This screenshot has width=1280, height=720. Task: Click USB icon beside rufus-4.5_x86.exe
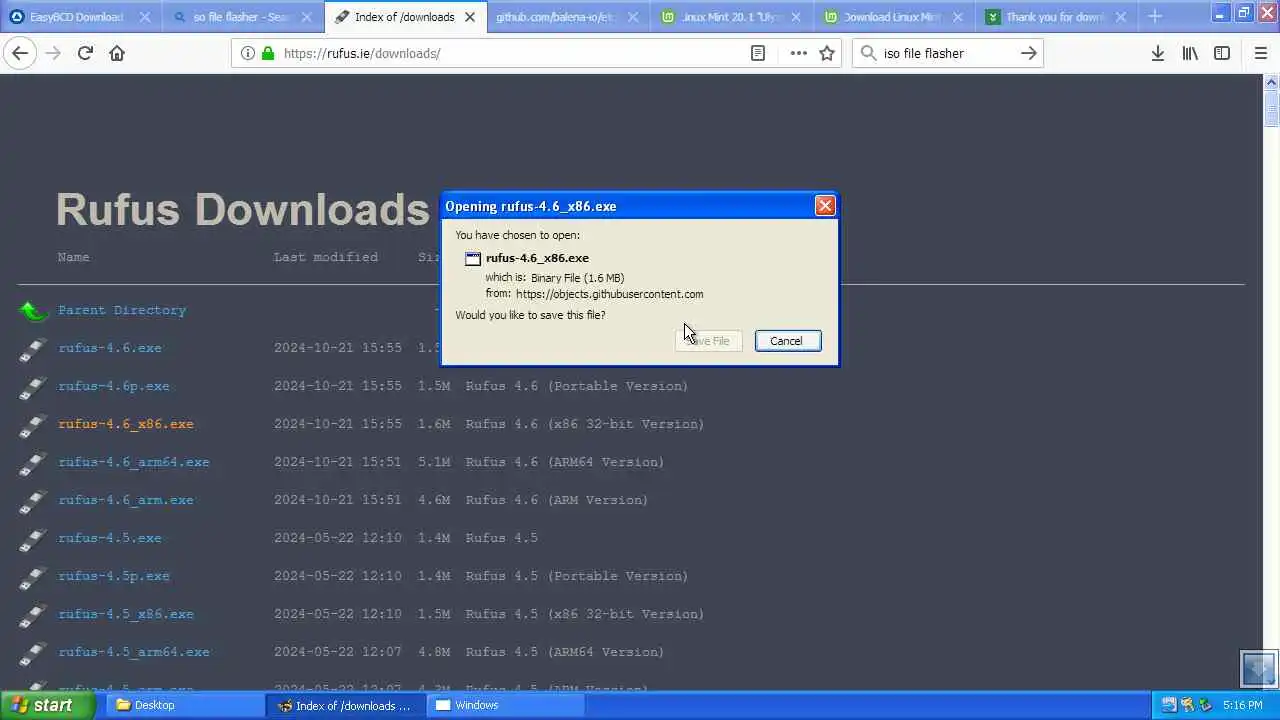coord(33,615)
